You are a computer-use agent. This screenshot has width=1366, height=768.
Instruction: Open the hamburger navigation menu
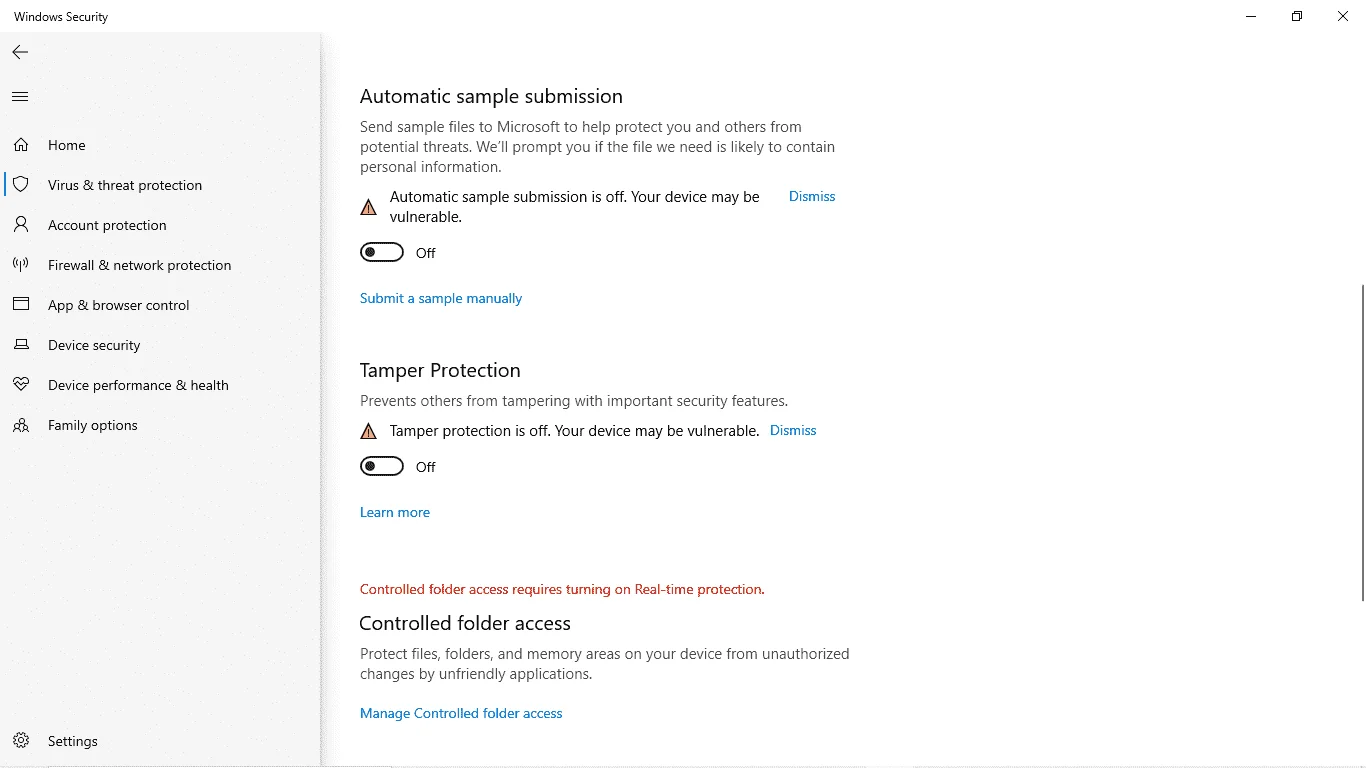20,97
